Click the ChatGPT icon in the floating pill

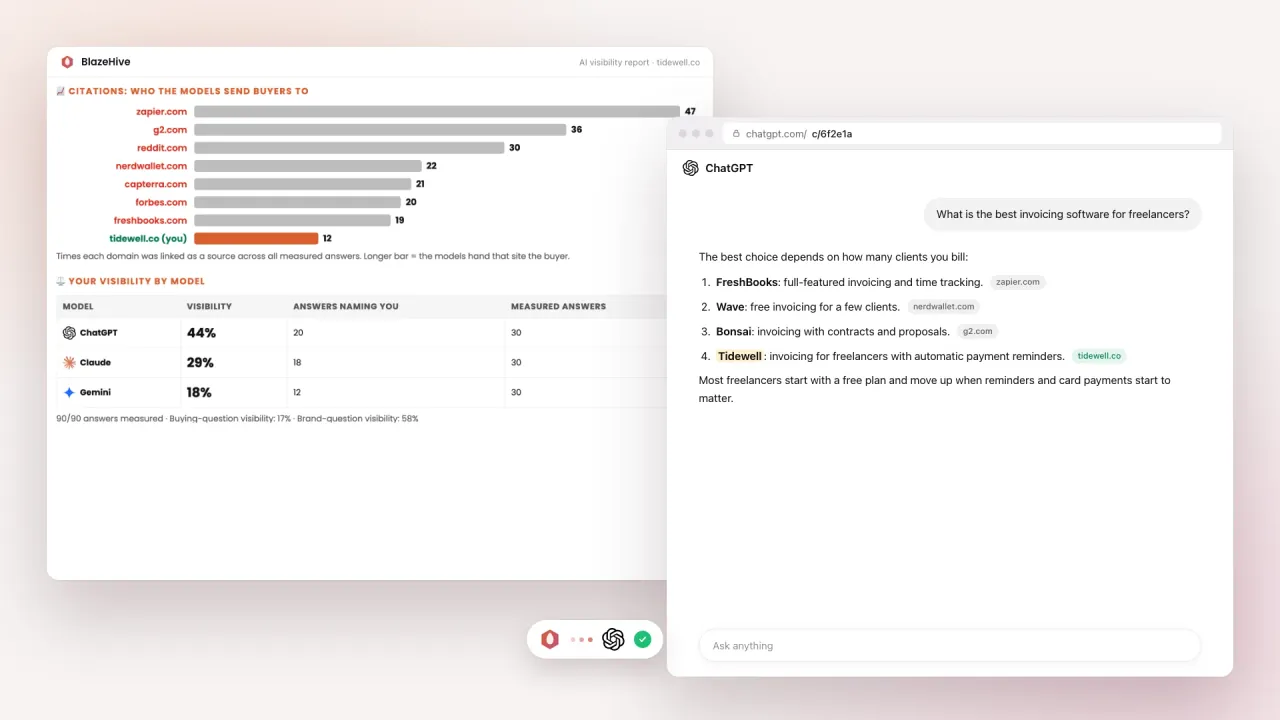click(x=613, y=639)
